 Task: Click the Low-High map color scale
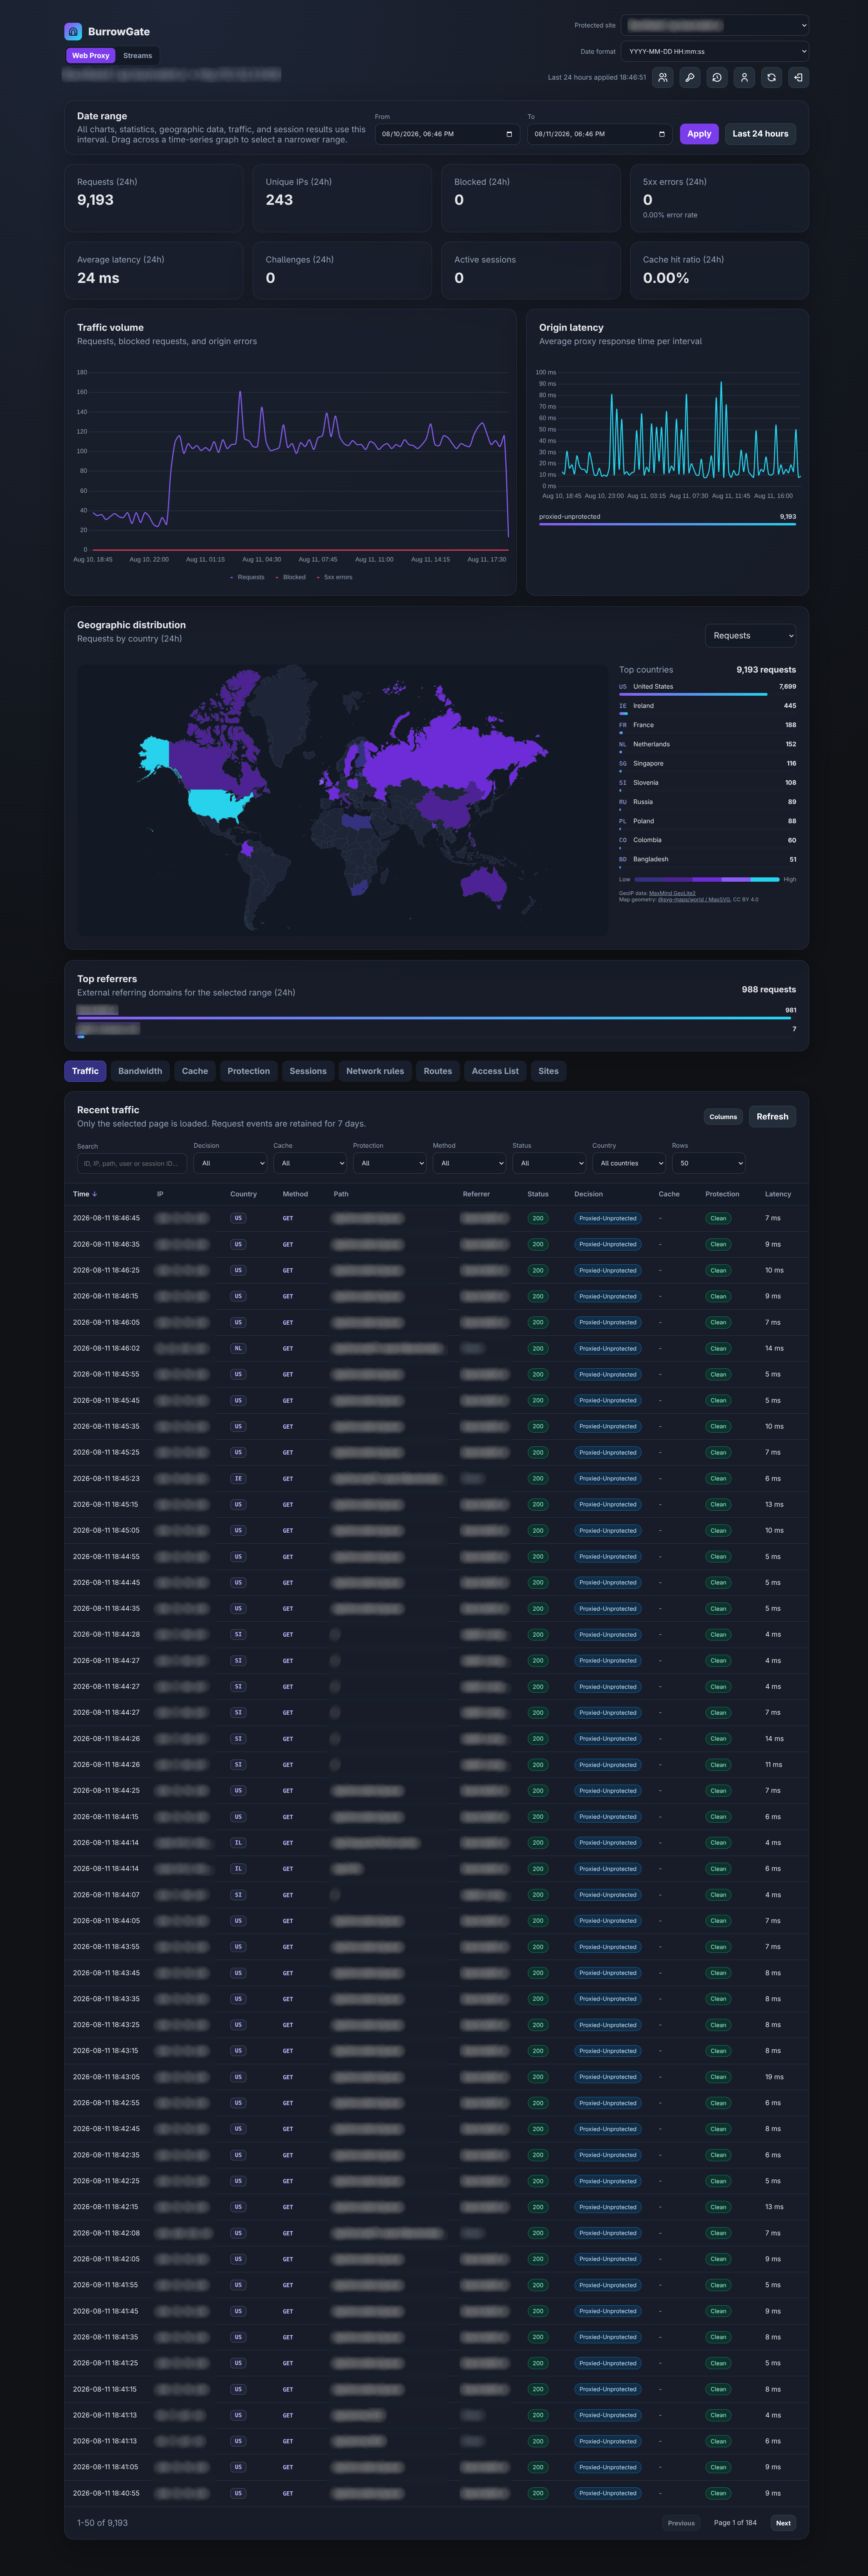click(x=707, y=879)
